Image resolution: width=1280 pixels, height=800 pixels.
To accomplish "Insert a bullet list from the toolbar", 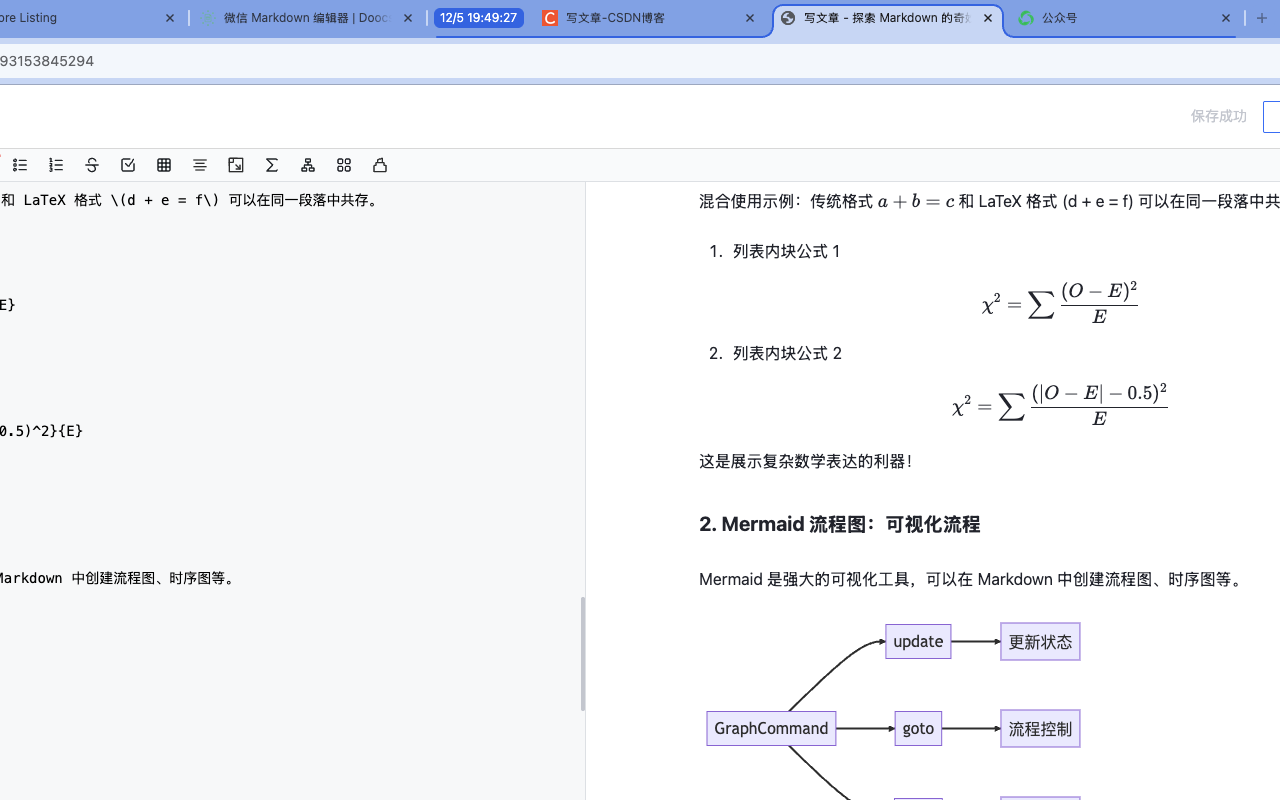I will coord(19,165).
